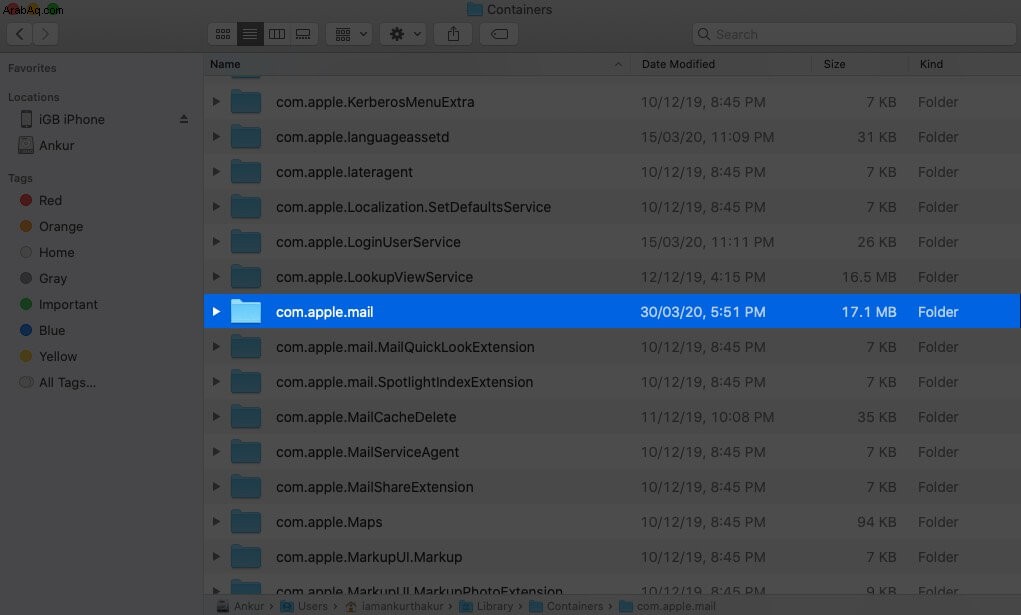Select the com.apple.lateragent folder icon
1021x615 pixels.
coord(246,172)
